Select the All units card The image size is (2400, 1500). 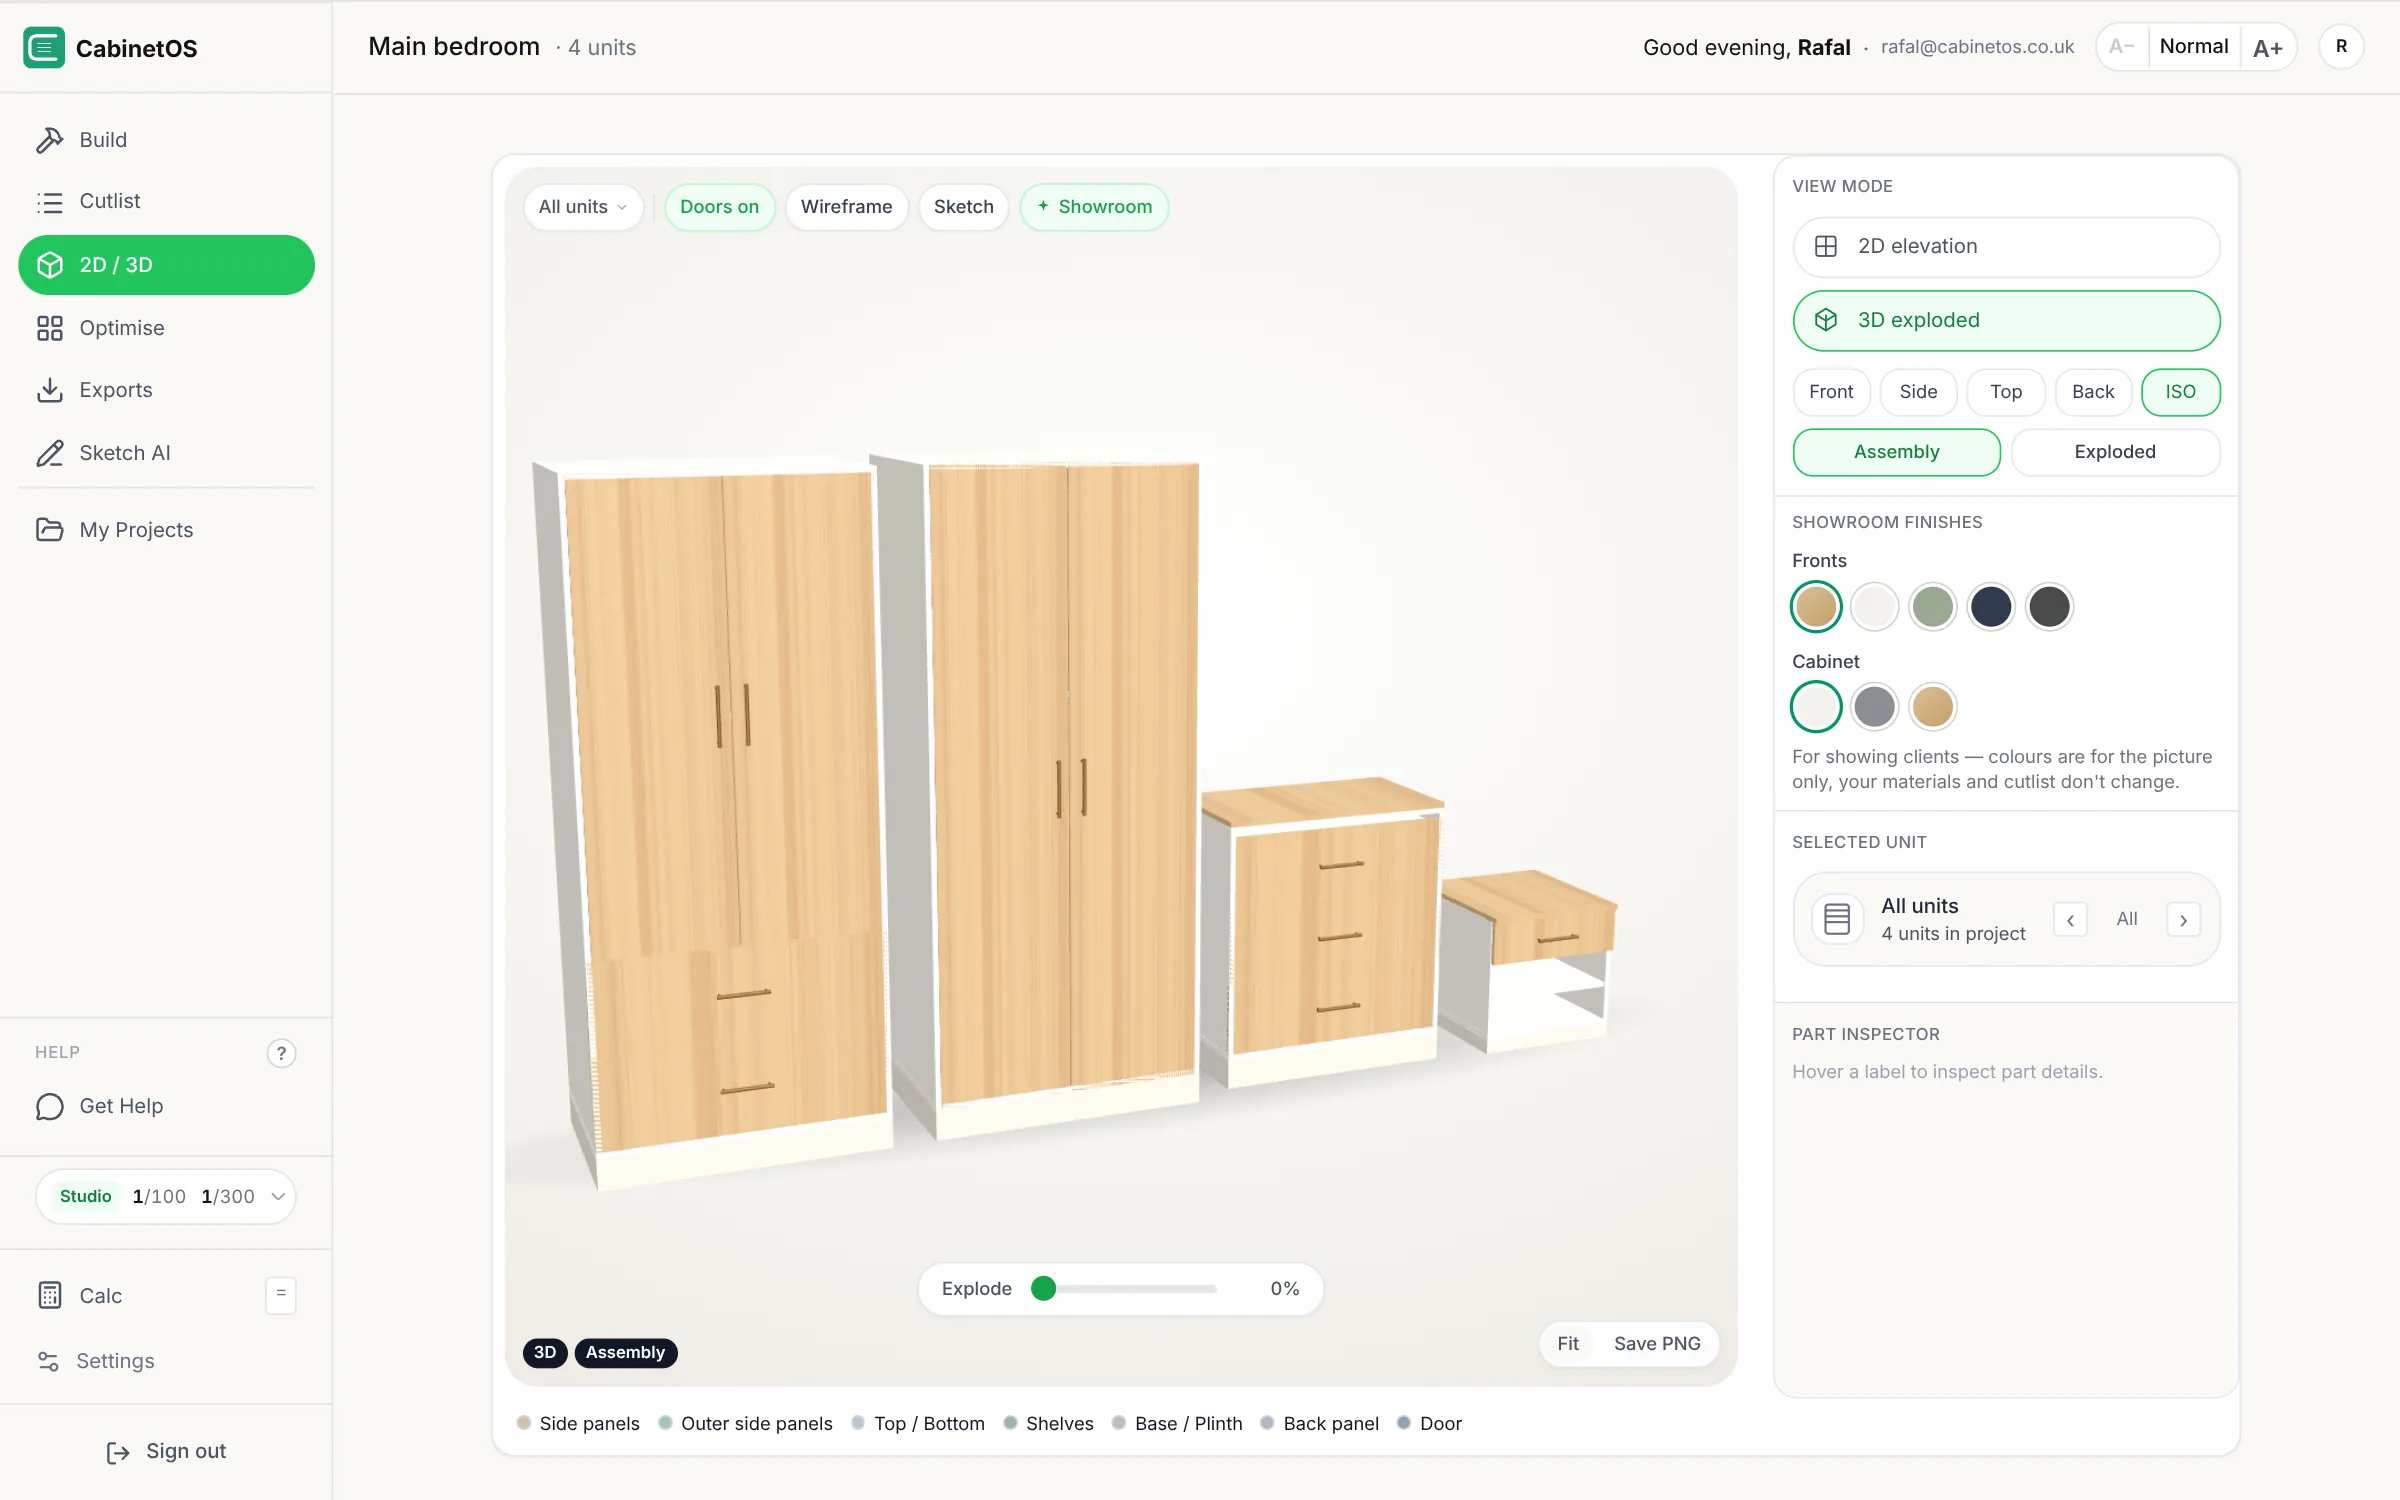point(2006,919)
